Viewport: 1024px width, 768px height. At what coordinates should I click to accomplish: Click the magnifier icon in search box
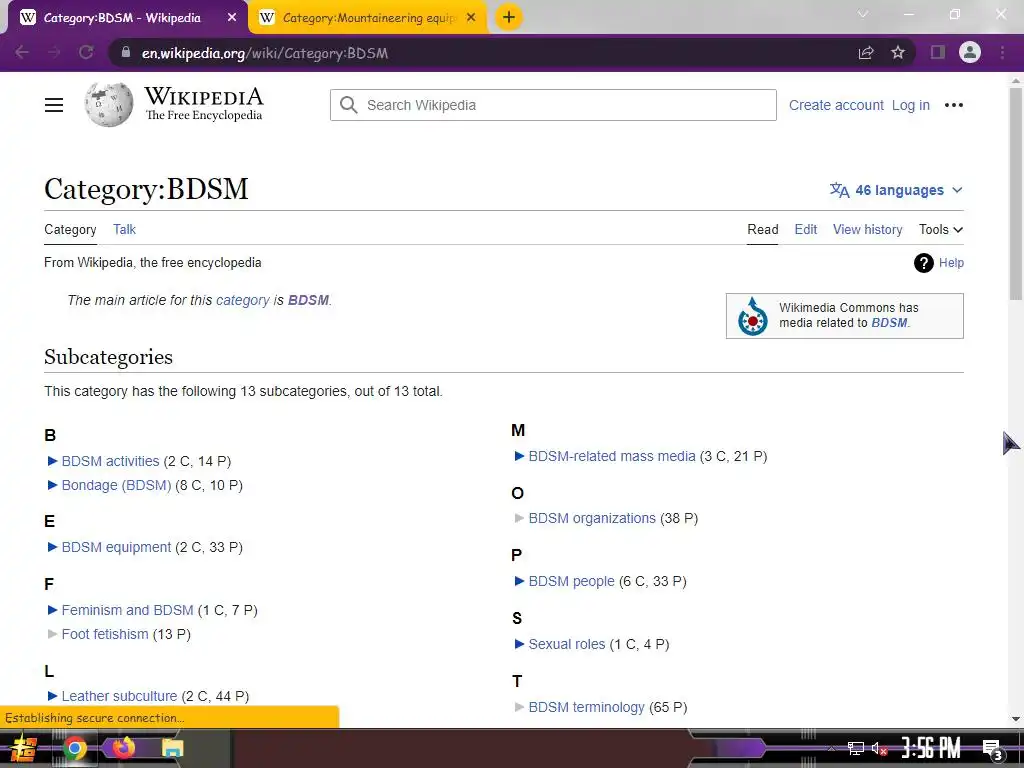(349, 105)
